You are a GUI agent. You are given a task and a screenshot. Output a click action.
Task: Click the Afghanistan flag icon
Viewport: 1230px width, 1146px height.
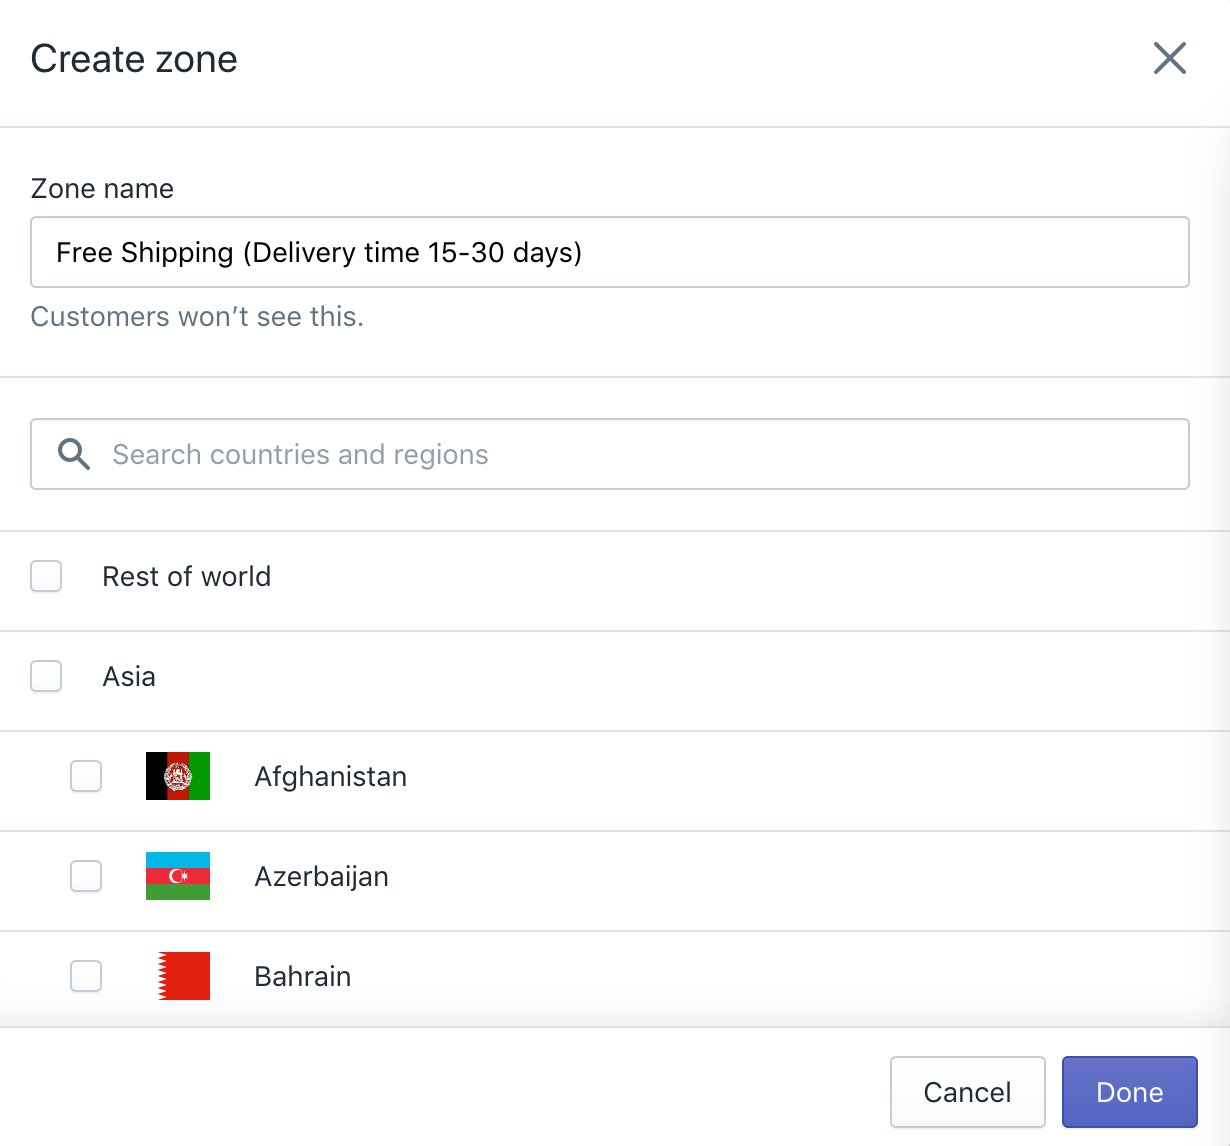(178, 776)
